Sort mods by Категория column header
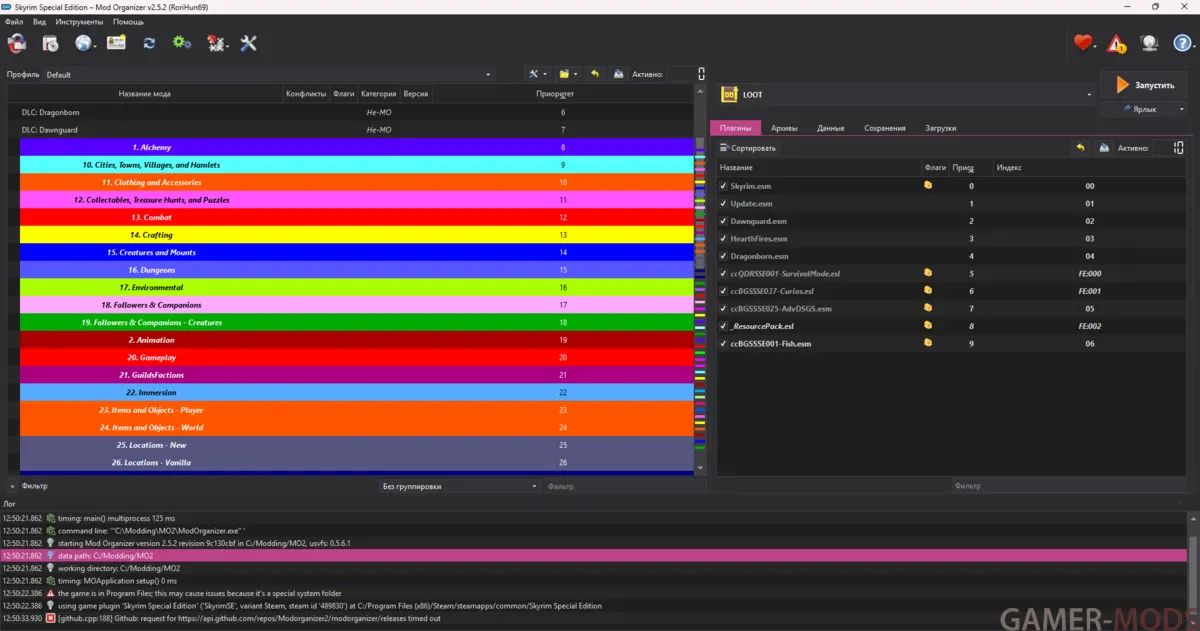Screen dimensions: 1200x631 point(379,94)
